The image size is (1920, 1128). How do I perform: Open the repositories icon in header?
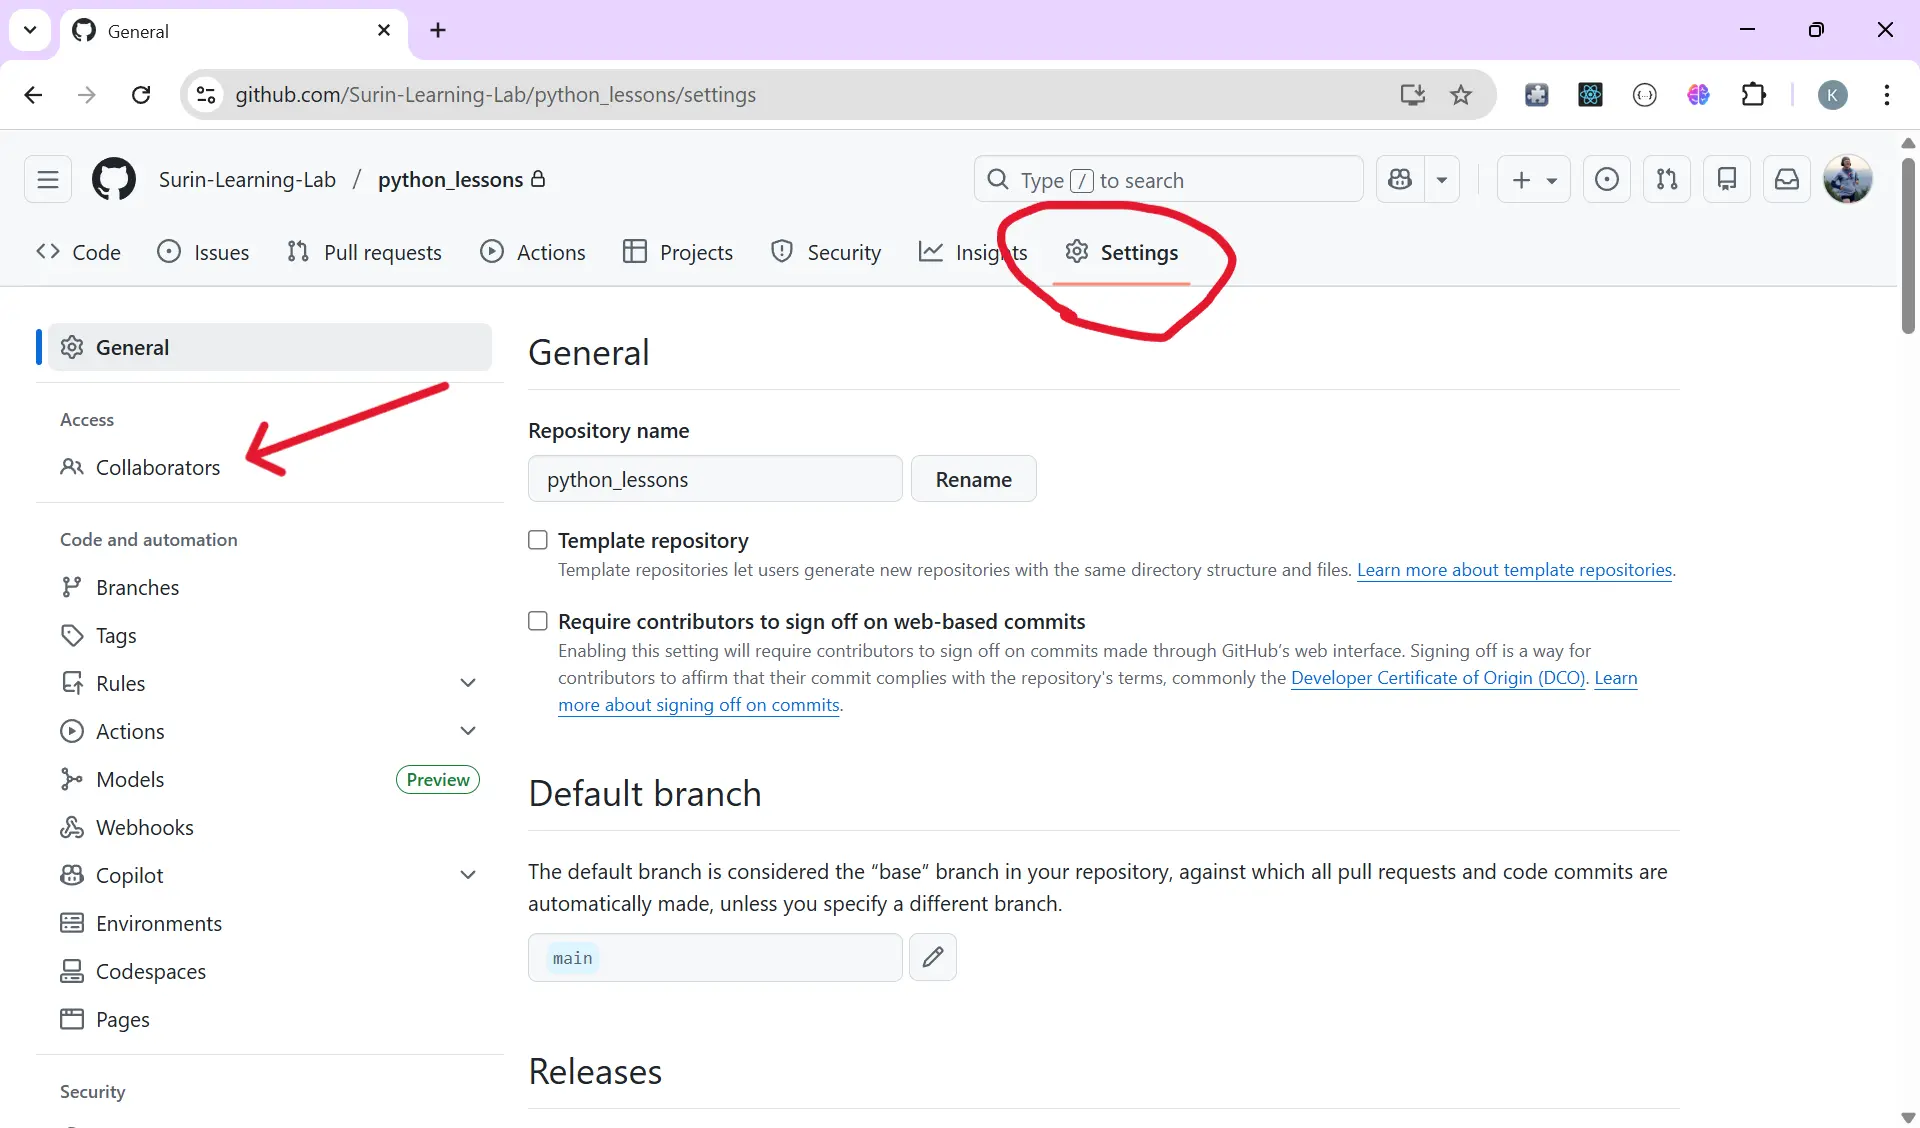click(1727, 180)
